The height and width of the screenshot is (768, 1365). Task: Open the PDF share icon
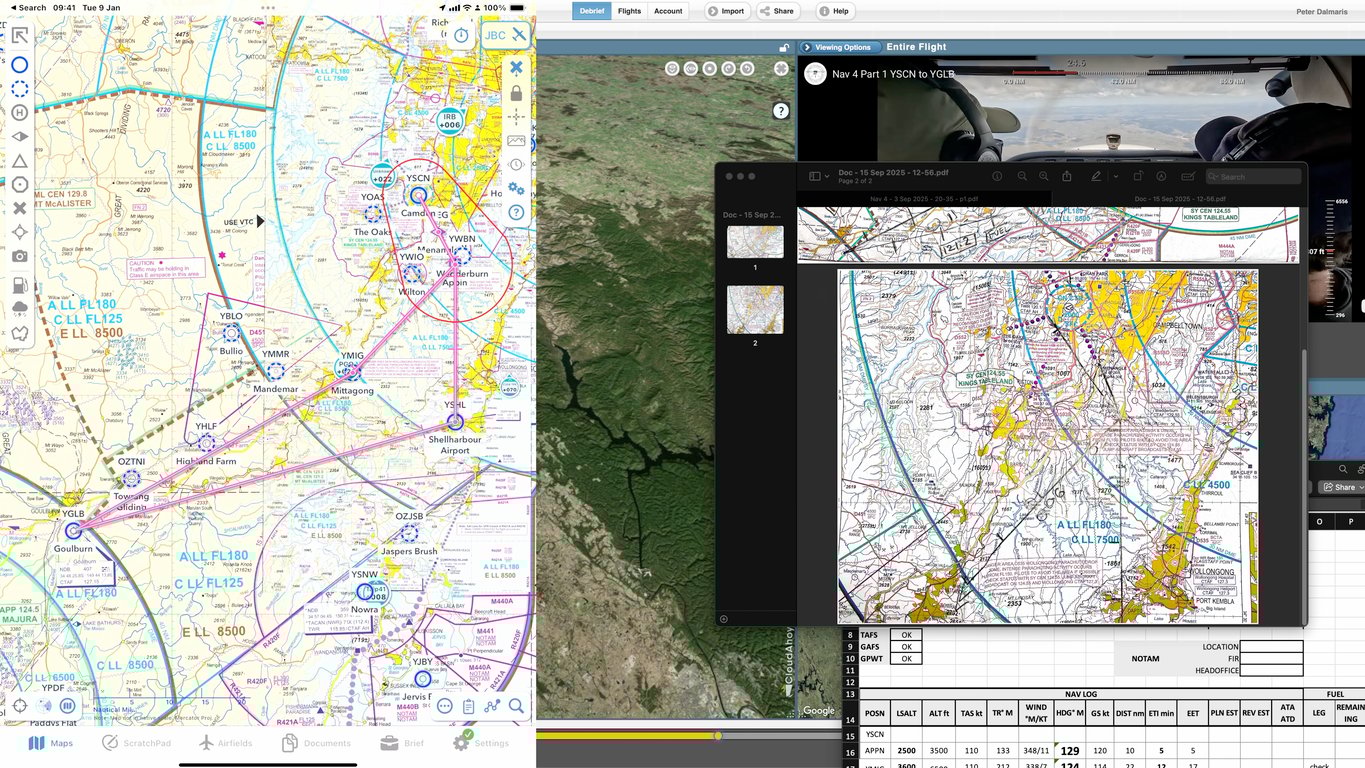tap(1067, 176)
